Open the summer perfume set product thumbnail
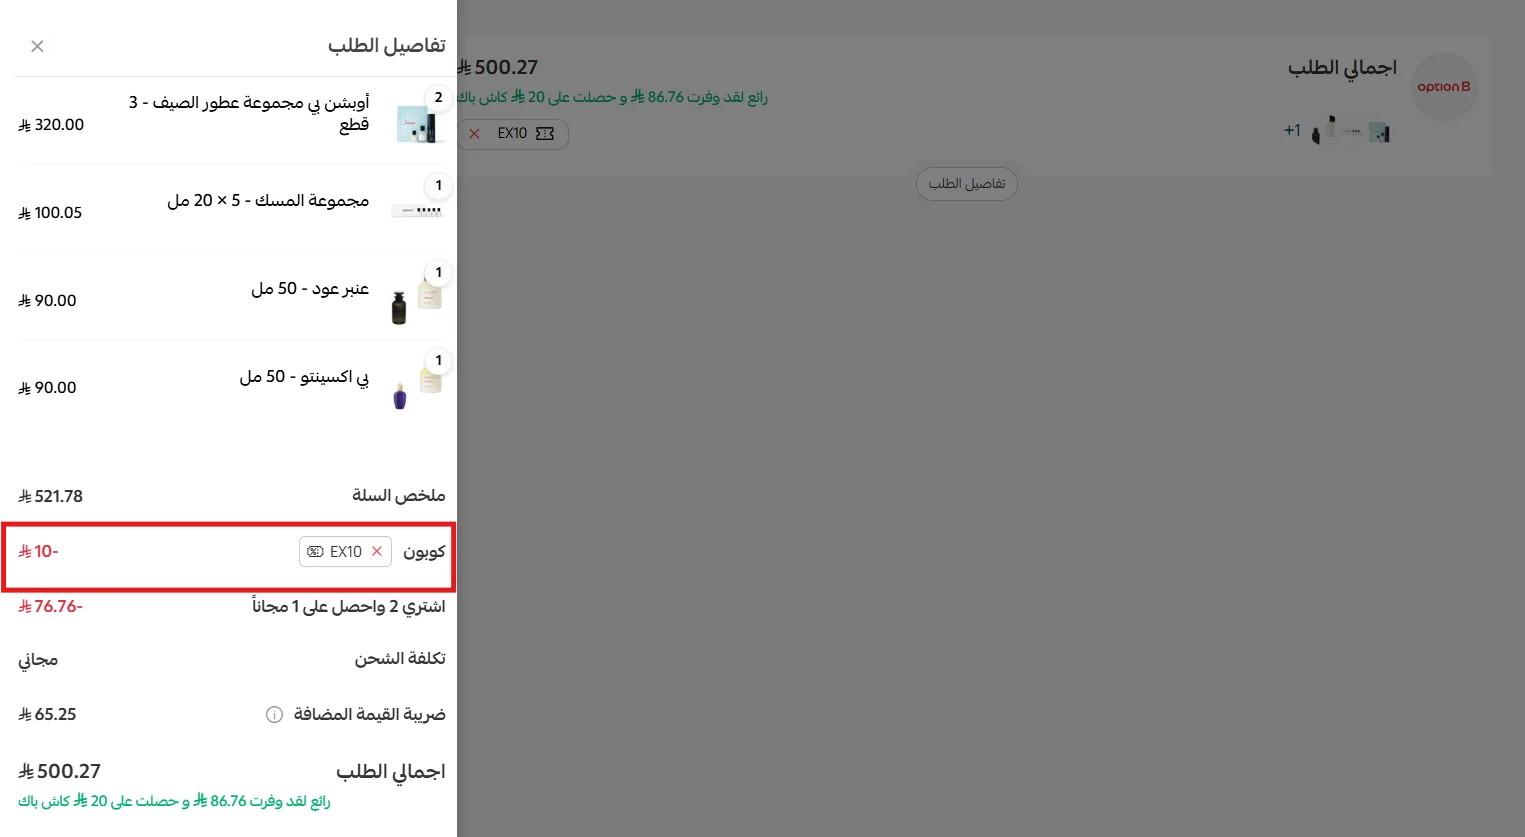This screenshot has height=837, width=1525. 416,124
